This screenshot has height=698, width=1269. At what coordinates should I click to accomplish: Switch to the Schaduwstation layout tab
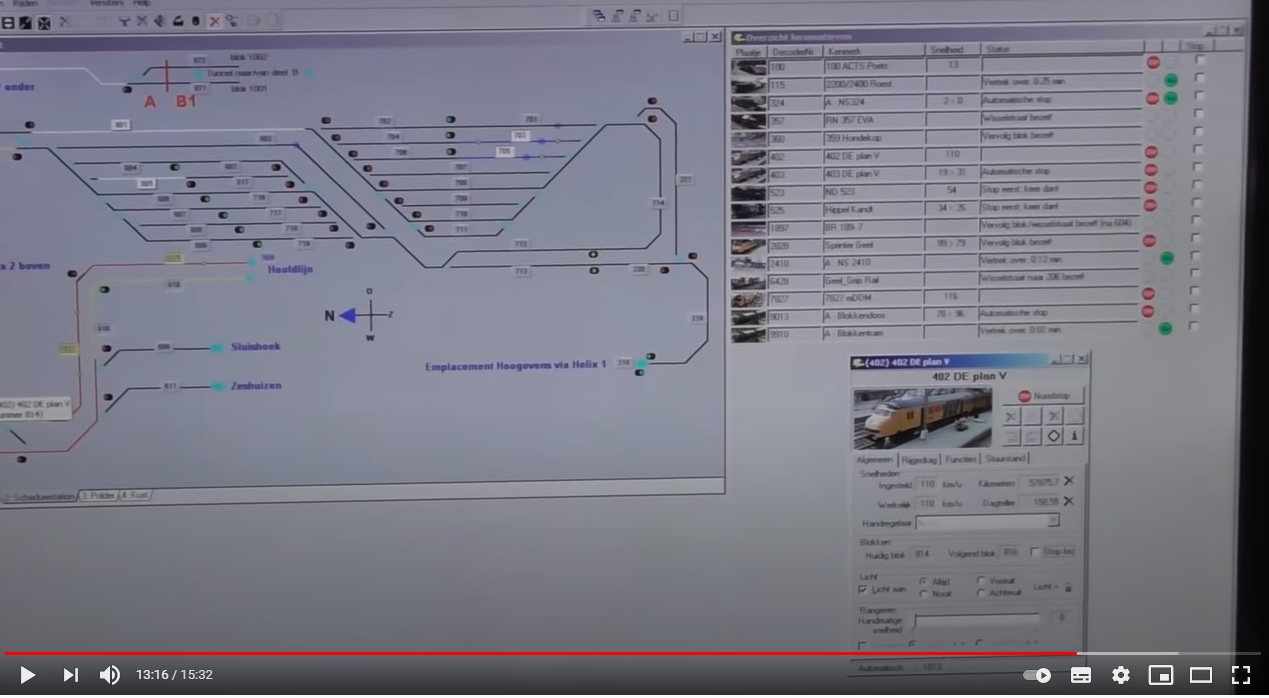(x=40, y=496)
